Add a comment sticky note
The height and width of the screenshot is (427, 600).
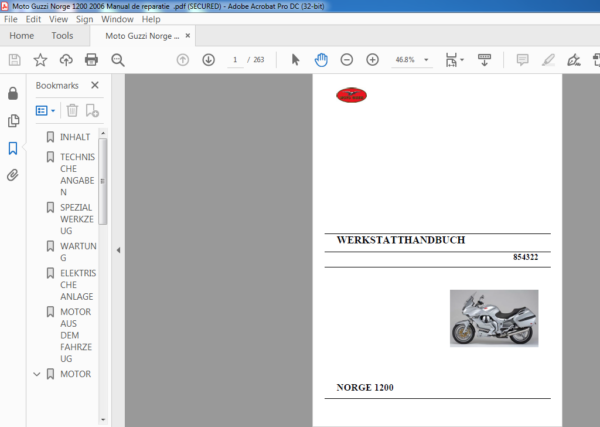click(x=522, y=60)
